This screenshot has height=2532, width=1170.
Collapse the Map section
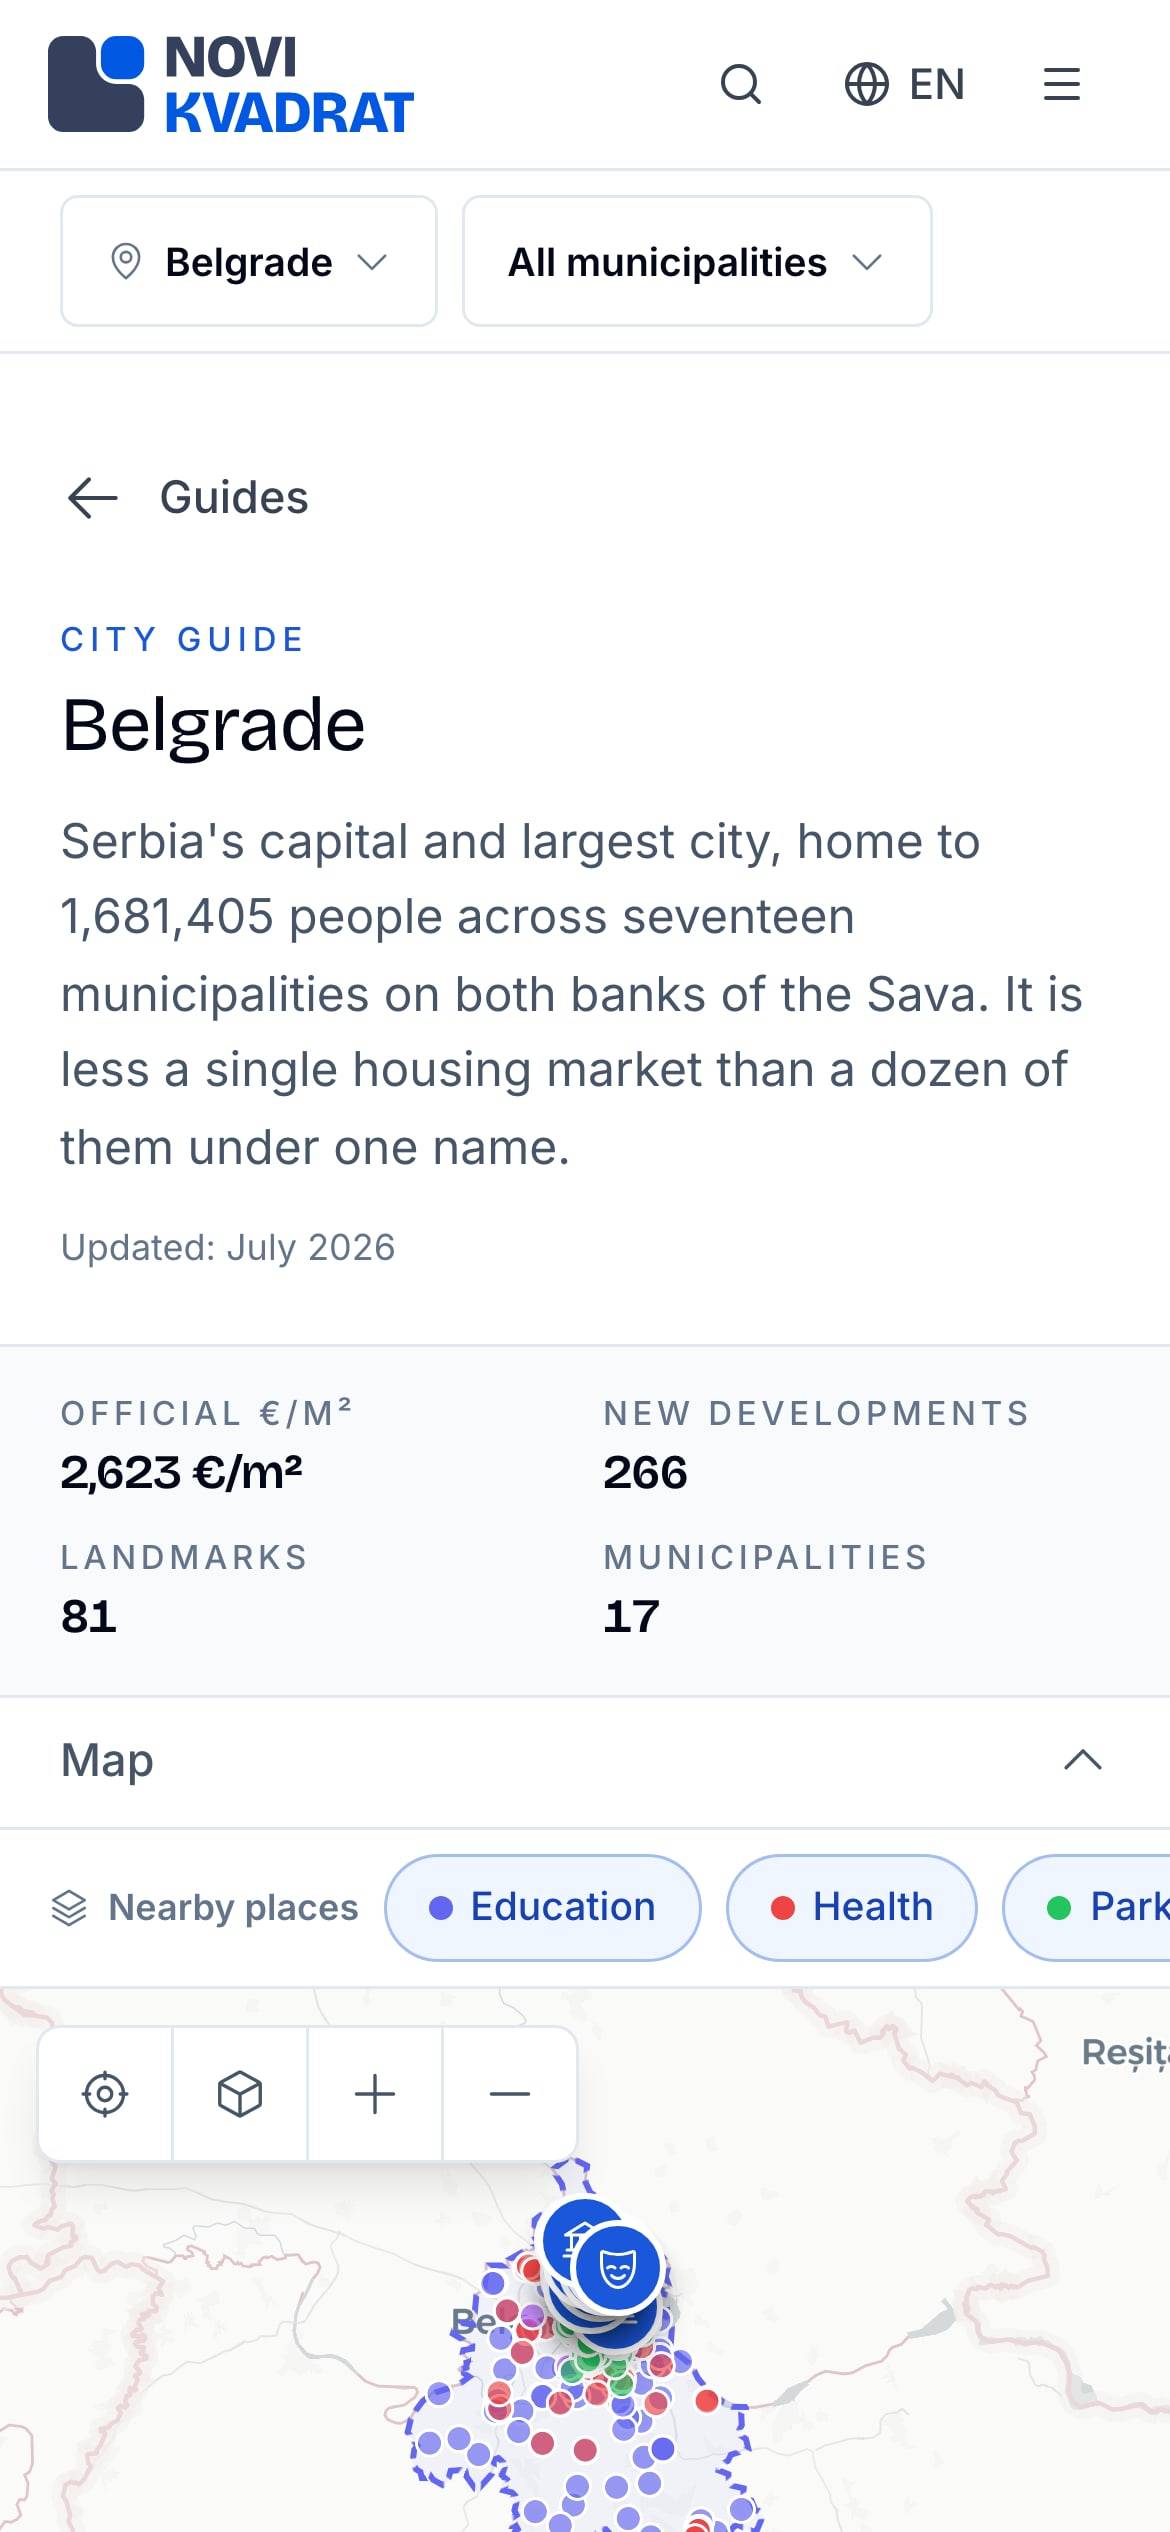click(1083, 1760)
